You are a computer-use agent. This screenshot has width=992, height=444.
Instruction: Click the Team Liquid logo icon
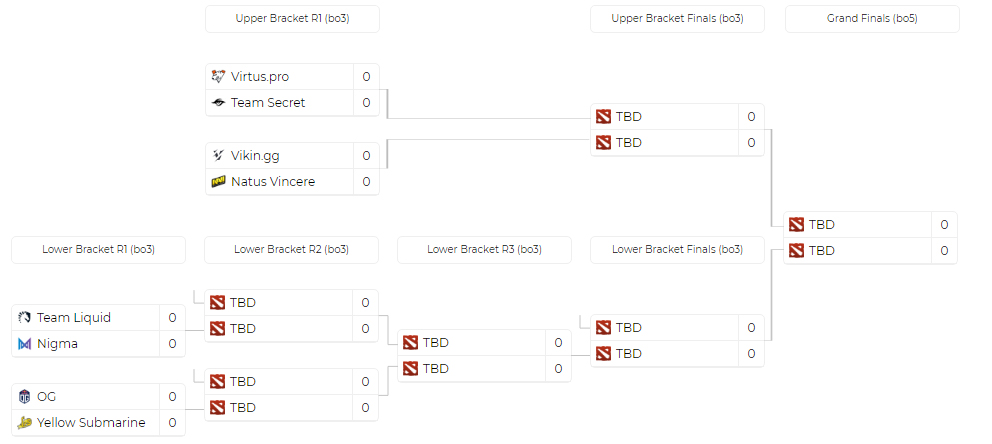(25, 318)
